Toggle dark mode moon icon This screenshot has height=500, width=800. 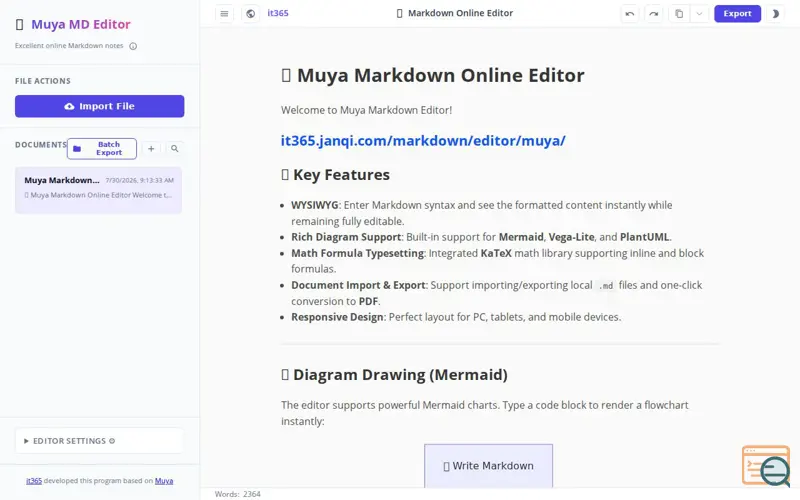pos(776,14)
